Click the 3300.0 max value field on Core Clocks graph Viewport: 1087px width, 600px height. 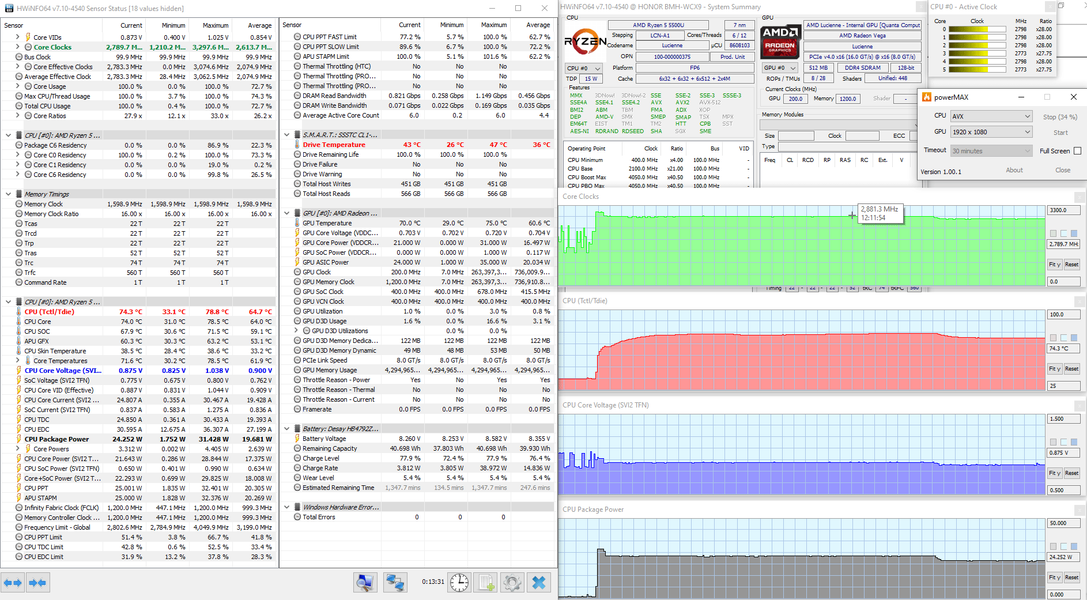pos(1063,210)
